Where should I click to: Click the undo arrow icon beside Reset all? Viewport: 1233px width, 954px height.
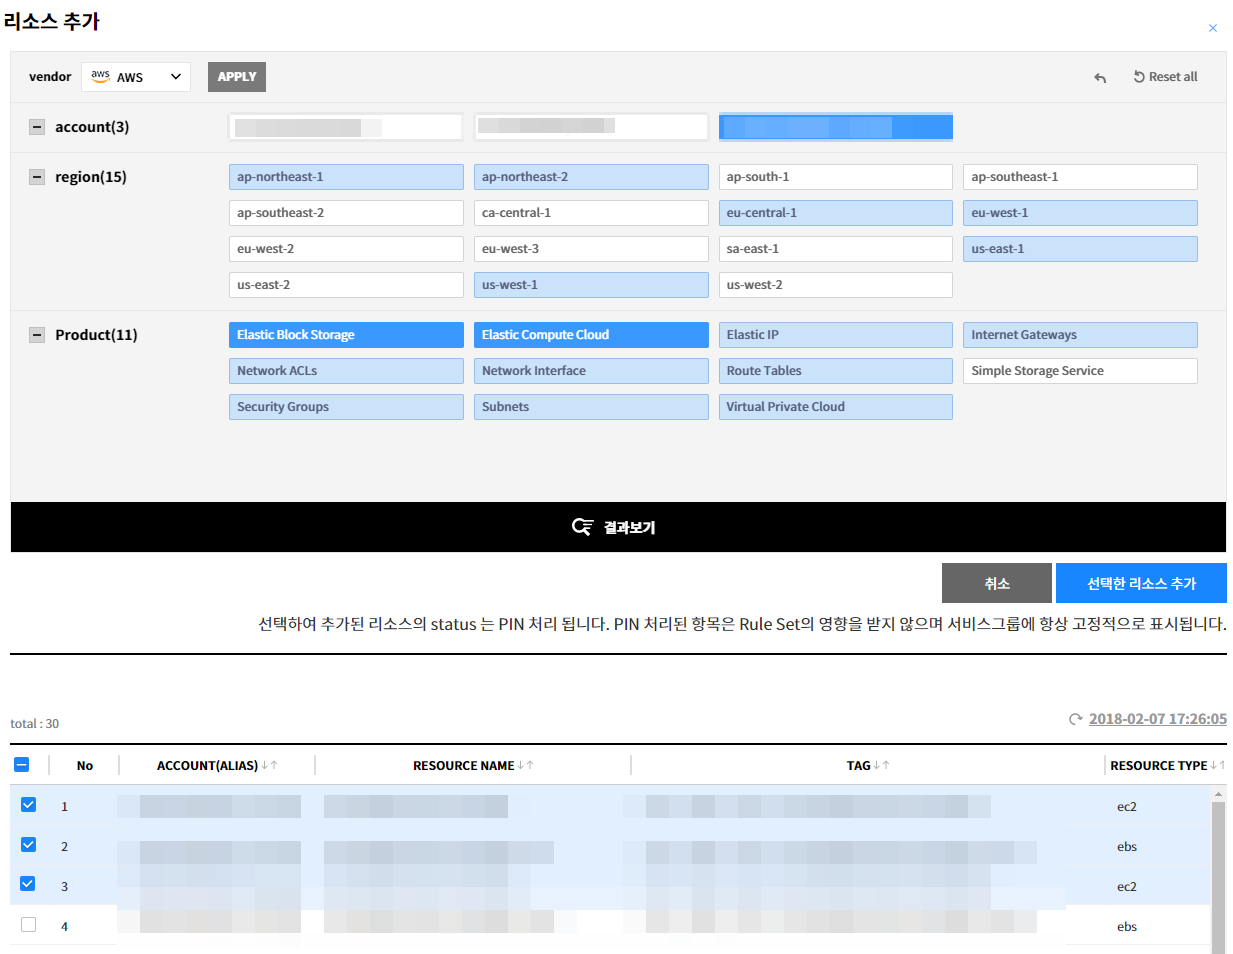[x=1100, y=77]
